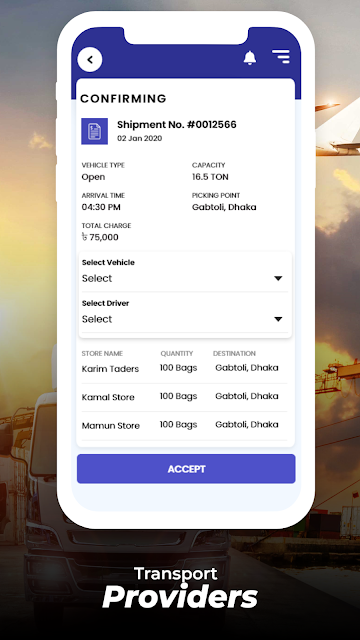
Task: Tap the Total Charge 75,000 amount
Action: [100, 237]
